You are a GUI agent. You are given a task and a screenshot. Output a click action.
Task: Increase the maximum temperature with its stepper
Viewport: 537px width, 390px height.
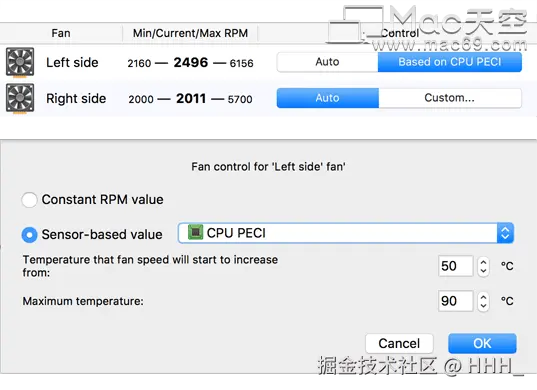point(483,297)
